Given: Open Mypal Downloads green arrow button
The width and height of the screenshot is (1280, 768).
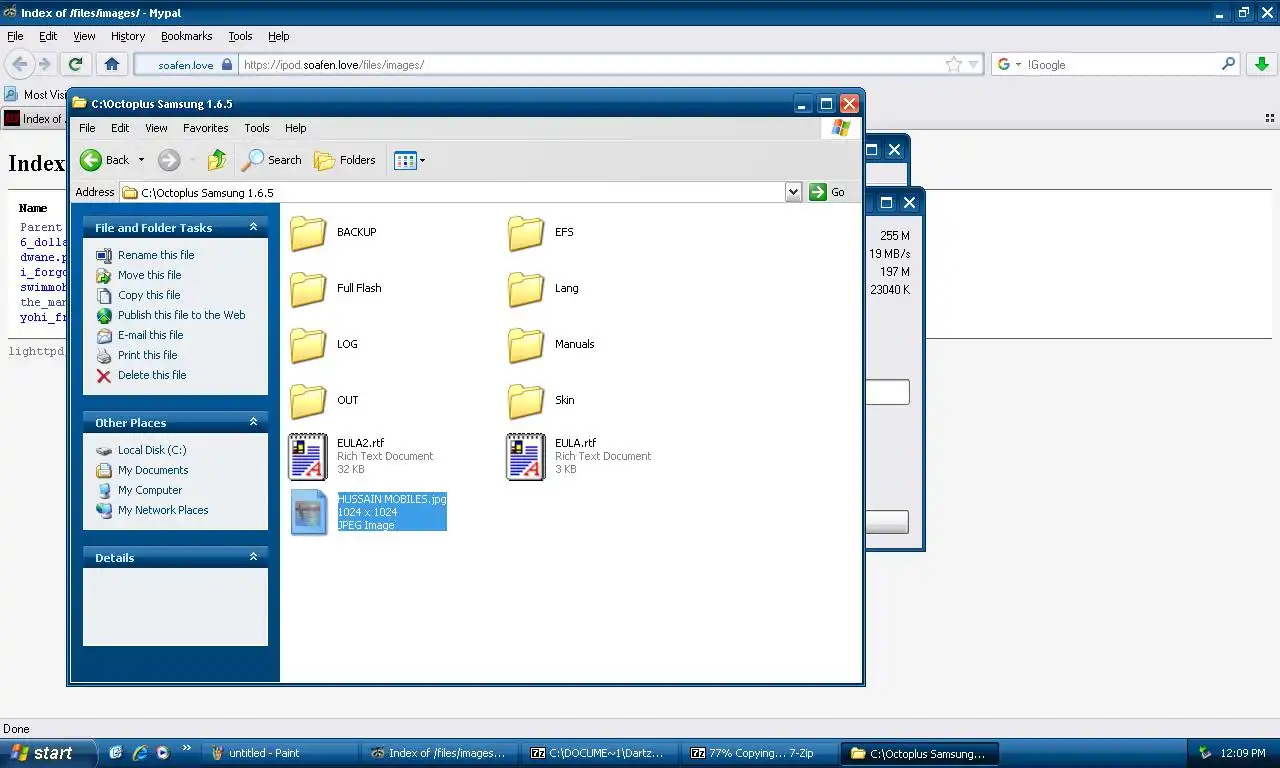Looking at the screenshot, I should click(x=1260, y=64).
